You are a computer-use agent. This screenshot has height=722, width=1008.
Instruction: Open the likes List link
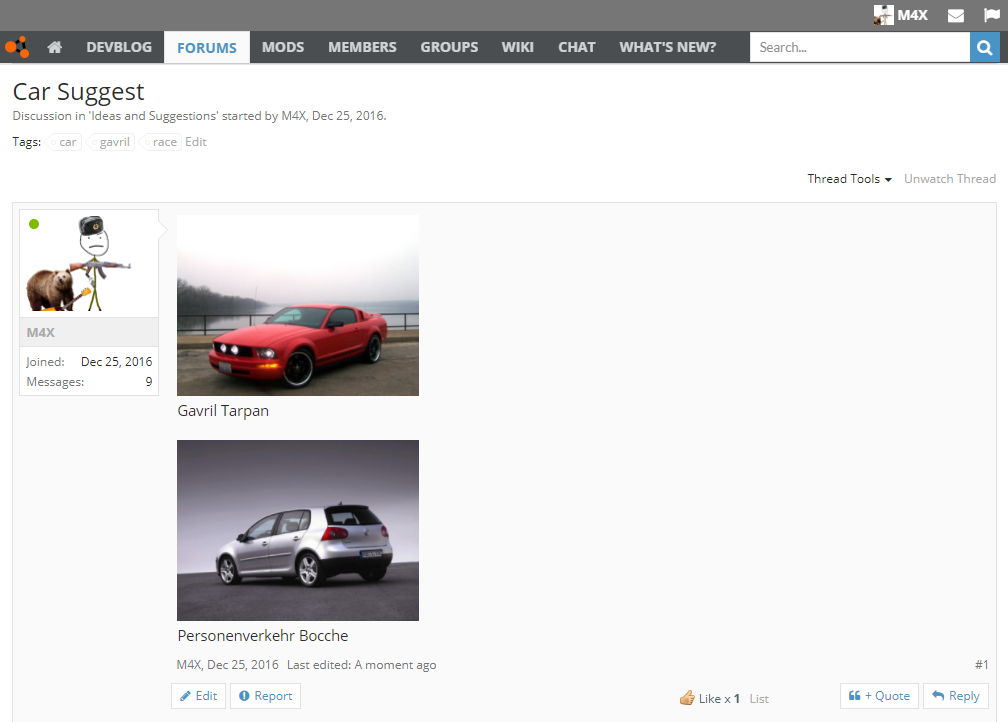click(759, 699)
